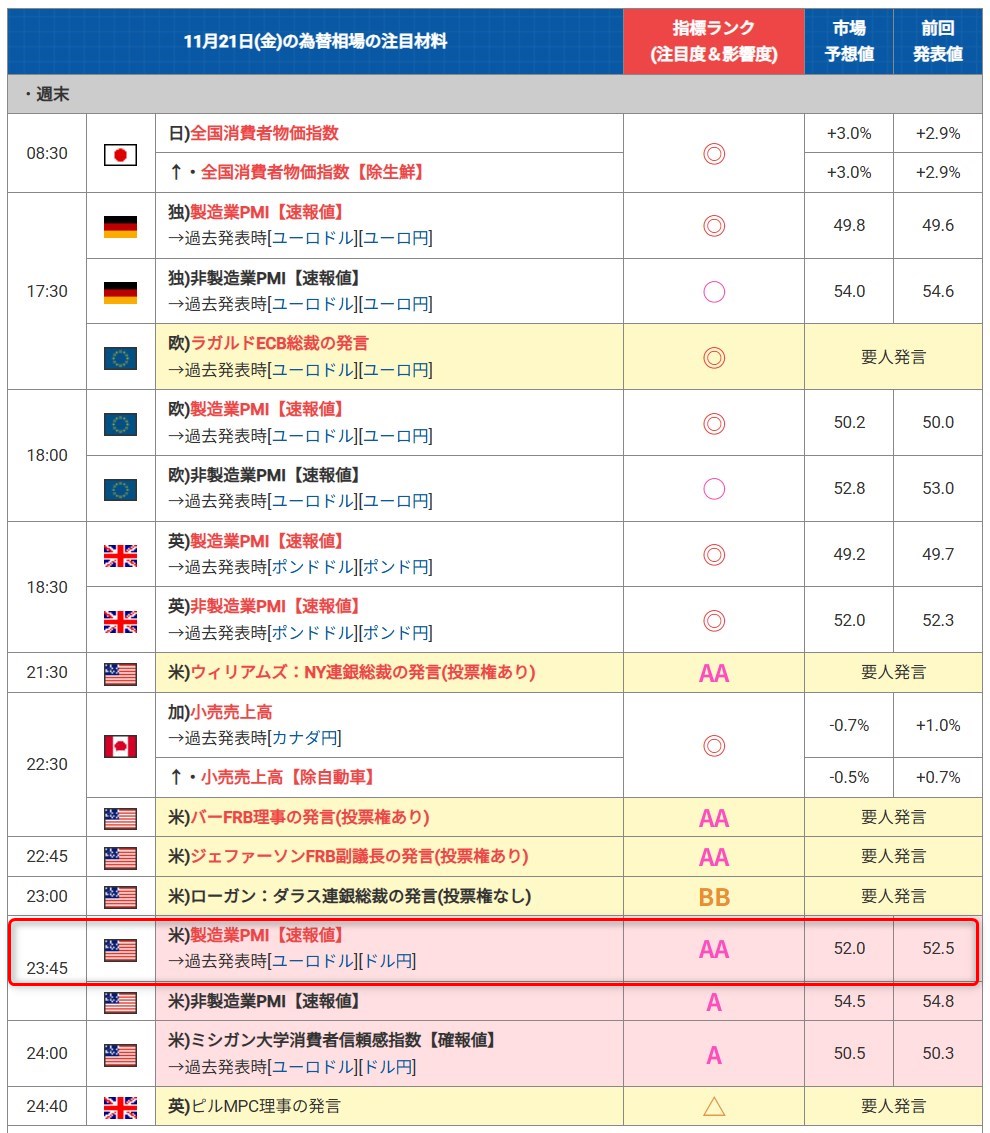Click the Canada flag icon beside 小売売上高

(120, 746)
